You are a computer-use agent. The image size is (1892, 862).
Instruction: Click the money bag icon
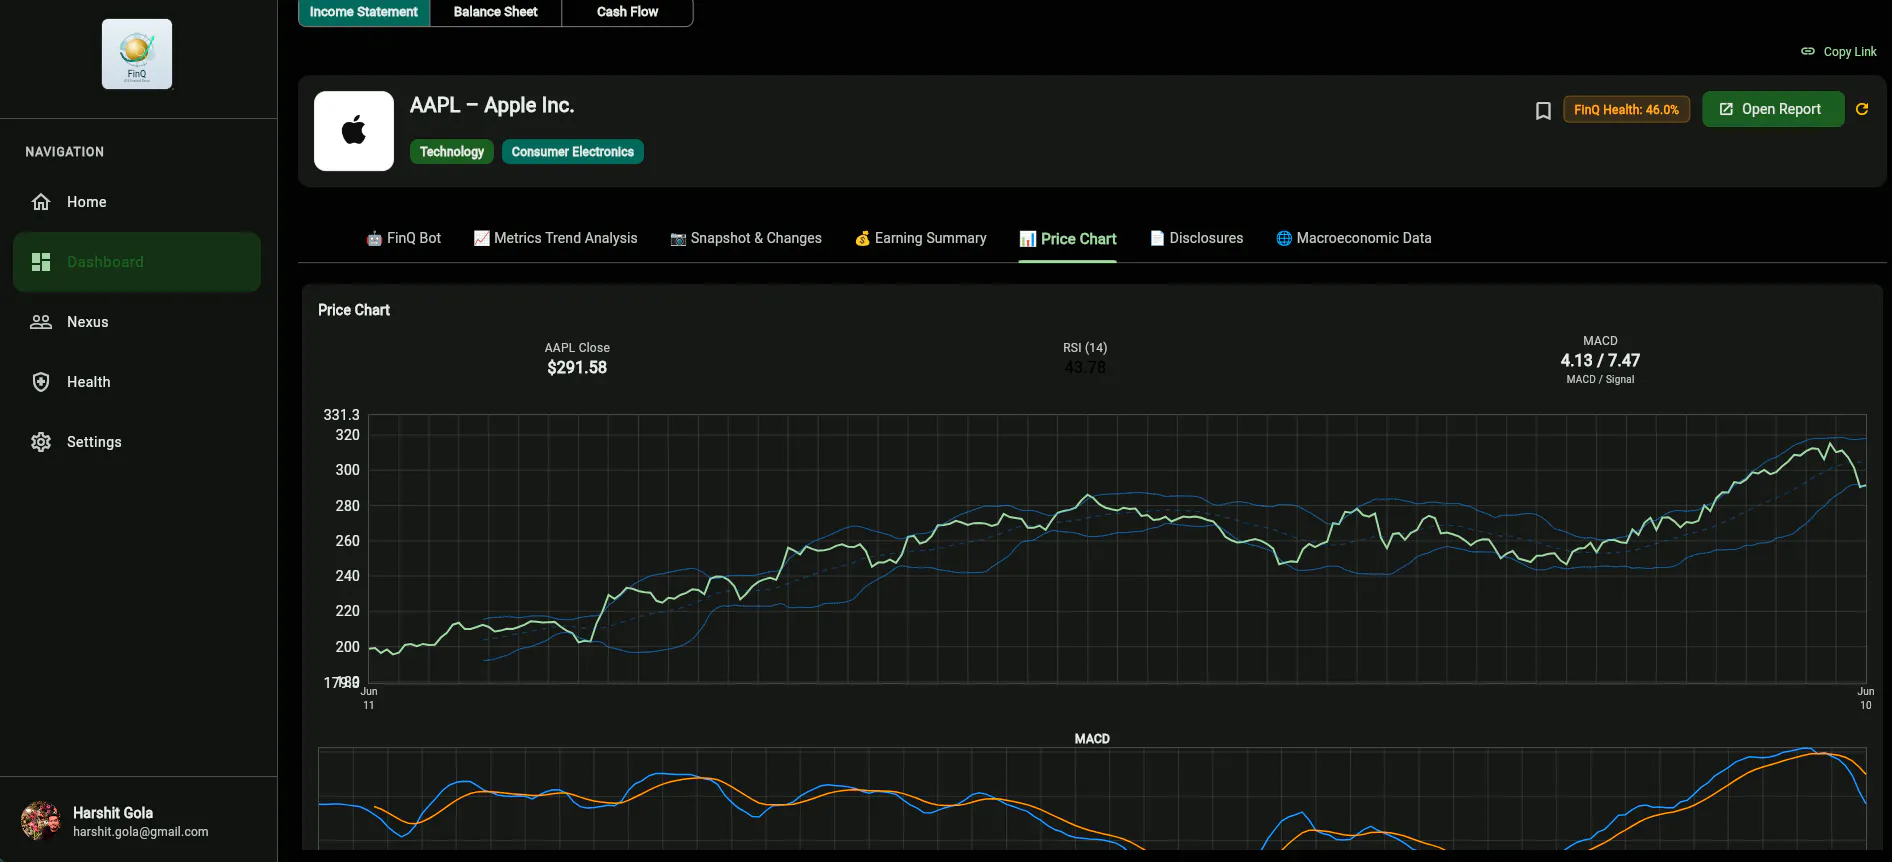[x=862, y=238]
